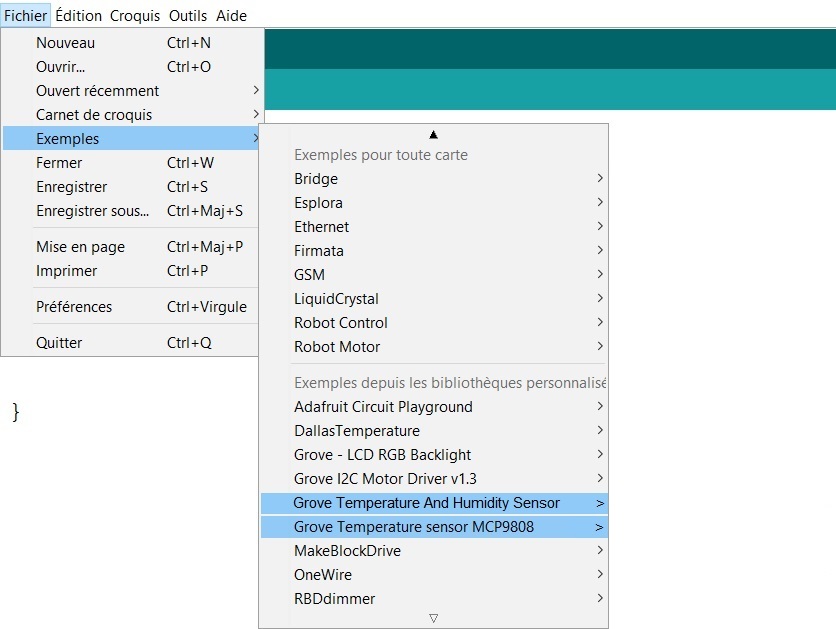Select Enregistrer sous... entry
The width and height of the screenshot is (836, 629).
(x=132, y=211)
